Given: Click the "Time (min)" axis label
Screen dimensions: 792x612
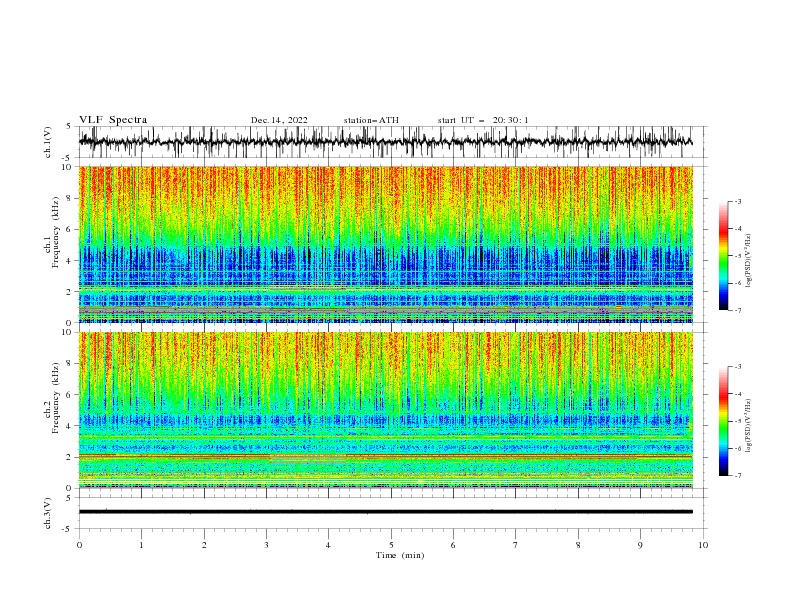Looking at the screenshot, I should coord(400,555).
